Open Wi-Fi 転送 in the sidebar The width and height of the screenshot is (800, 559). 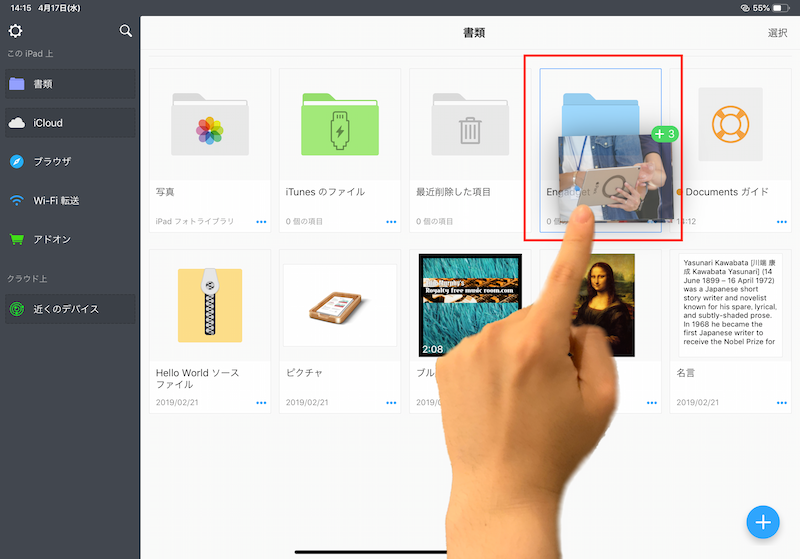tap(70, 200)
